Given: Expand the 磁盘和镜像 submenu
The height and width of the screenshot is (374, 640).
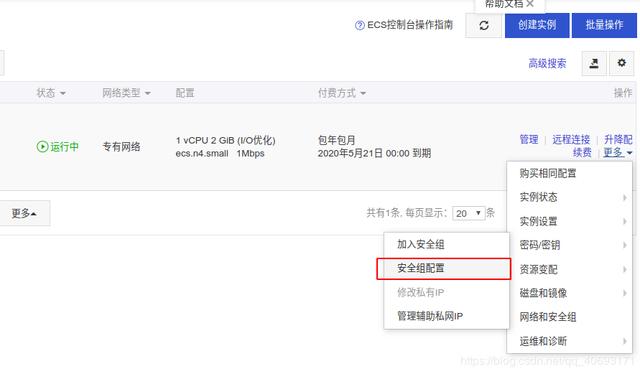Looking at the screenshot, I should 569,293.
